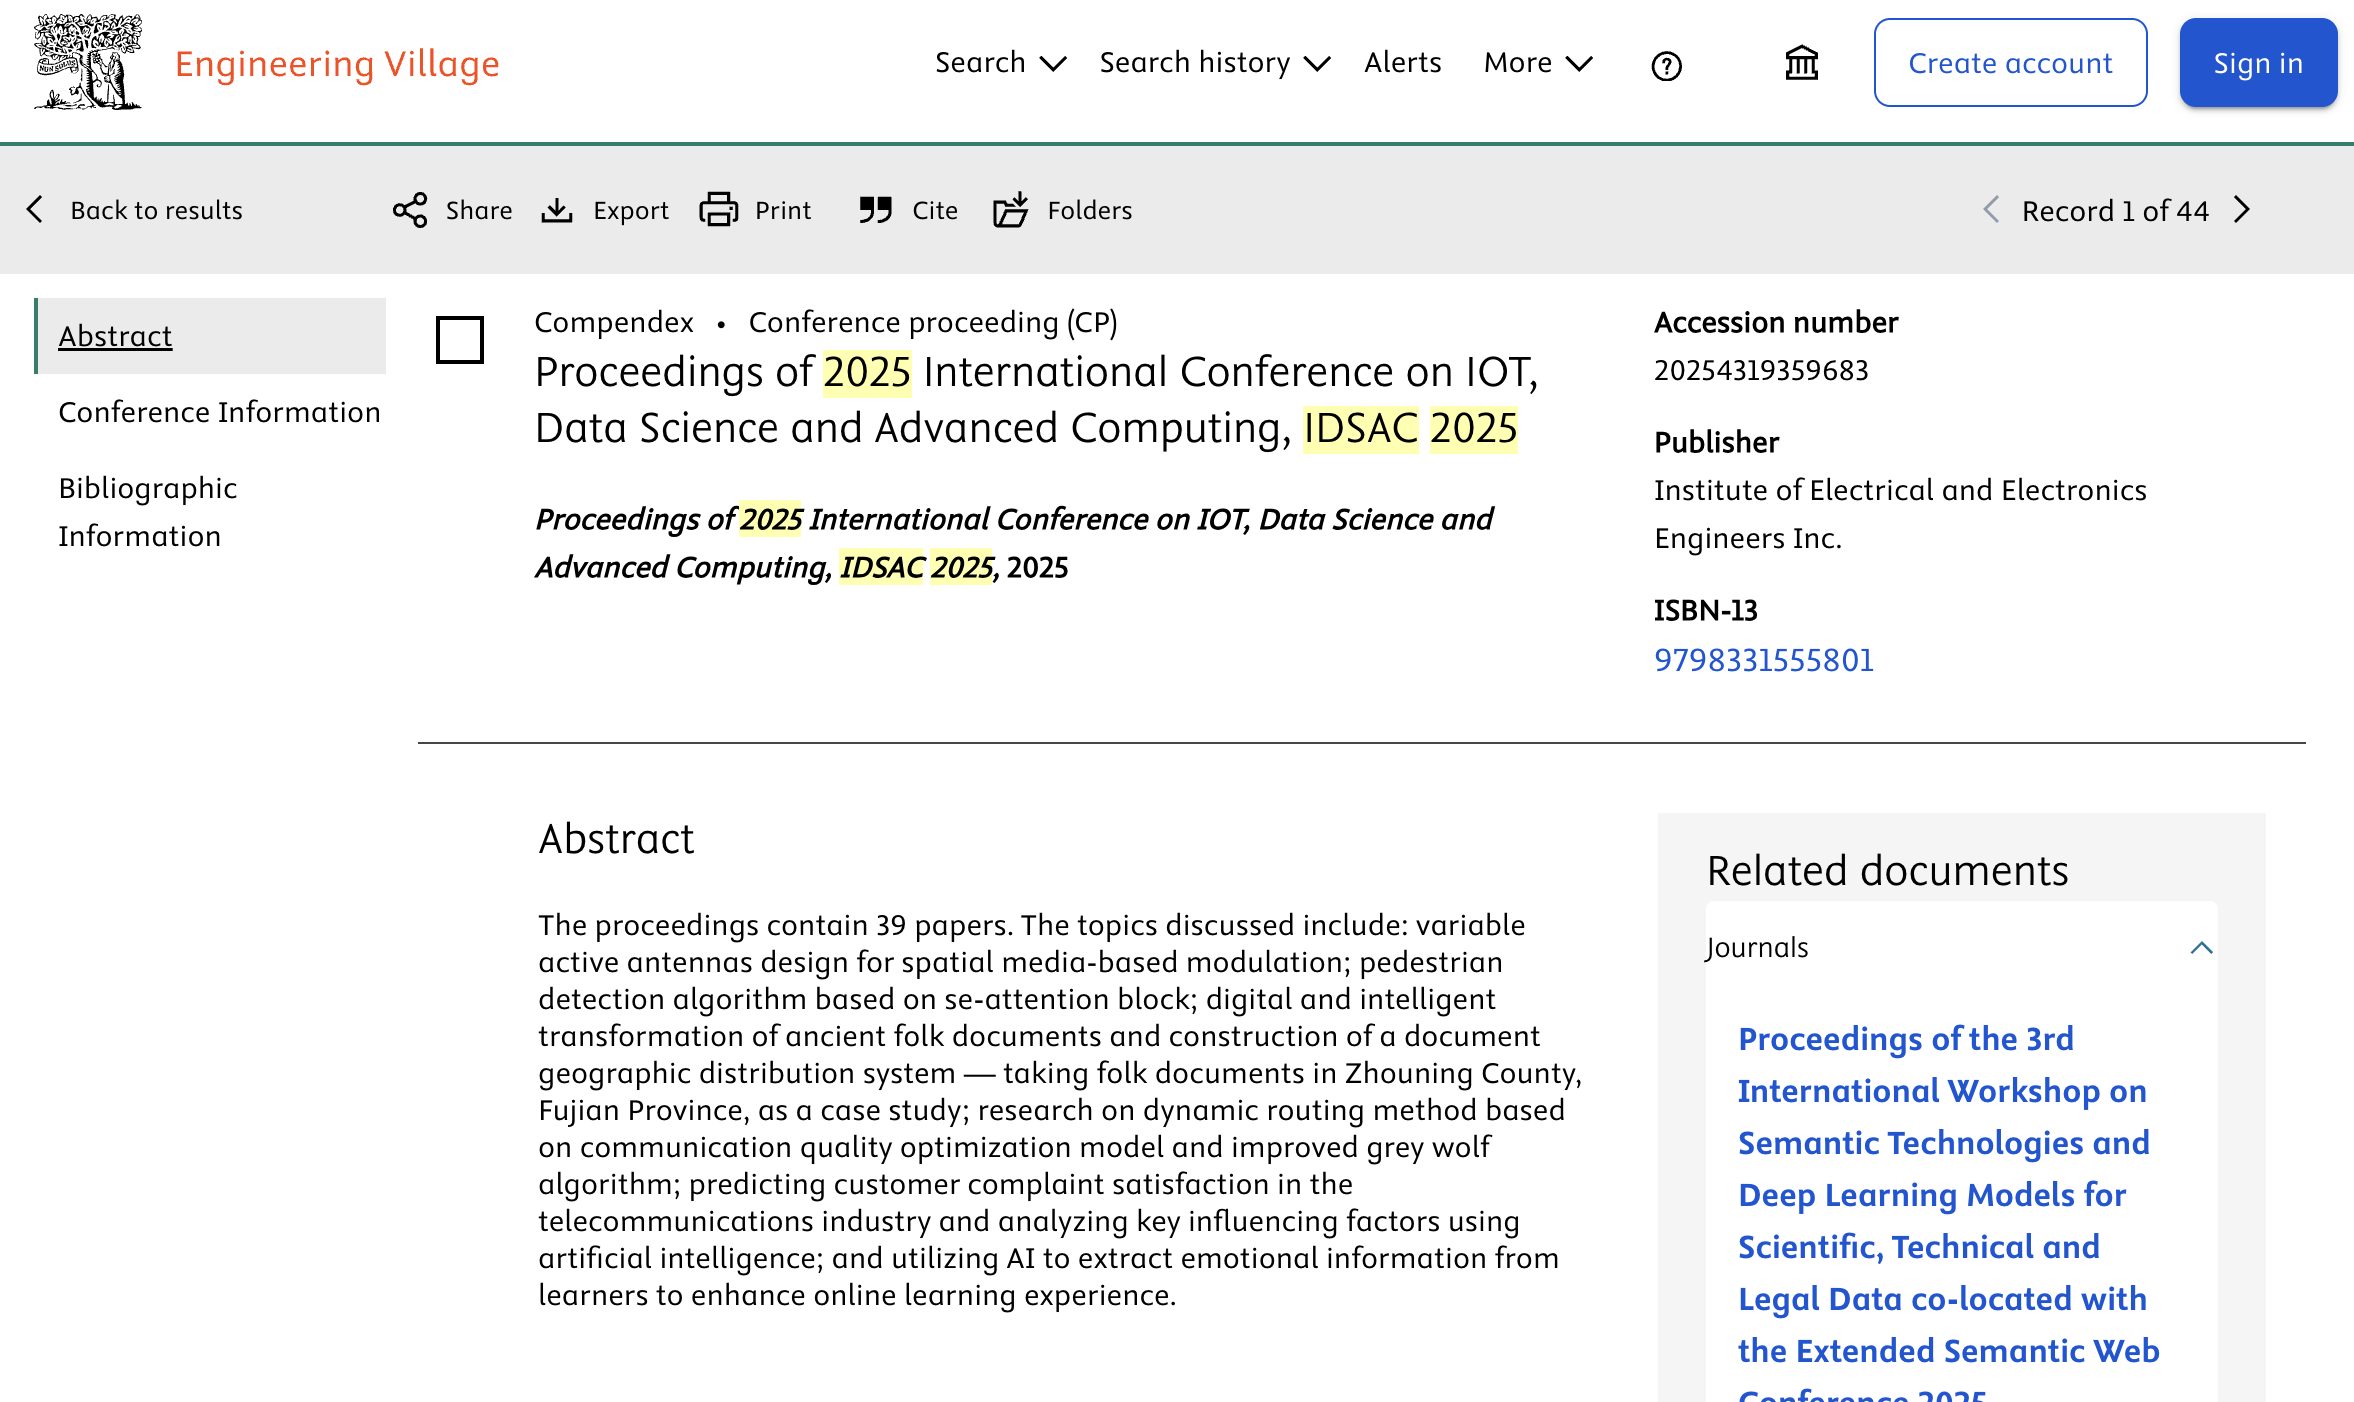The image size is (2354, 1402).
Task: Click the Sign in button
Action: pyautogui.click(x=2257, y=63)
